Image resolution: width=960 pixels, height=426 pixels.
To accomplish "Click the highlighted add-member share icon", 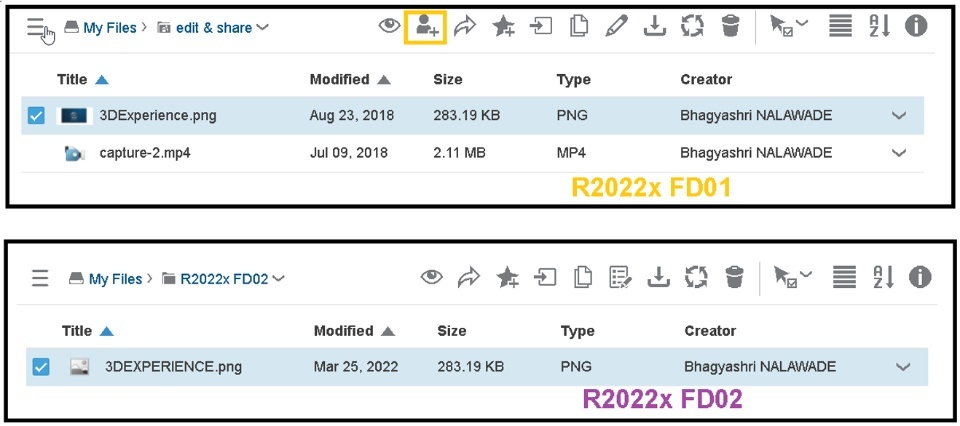I will pyautogui.click(x=426, y=27).
